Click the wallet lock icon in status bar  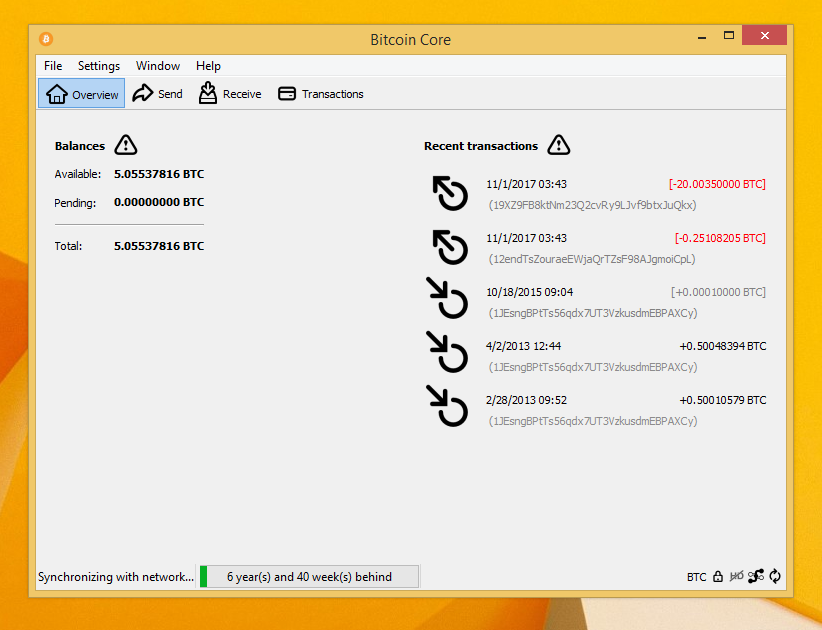[718, 577]
